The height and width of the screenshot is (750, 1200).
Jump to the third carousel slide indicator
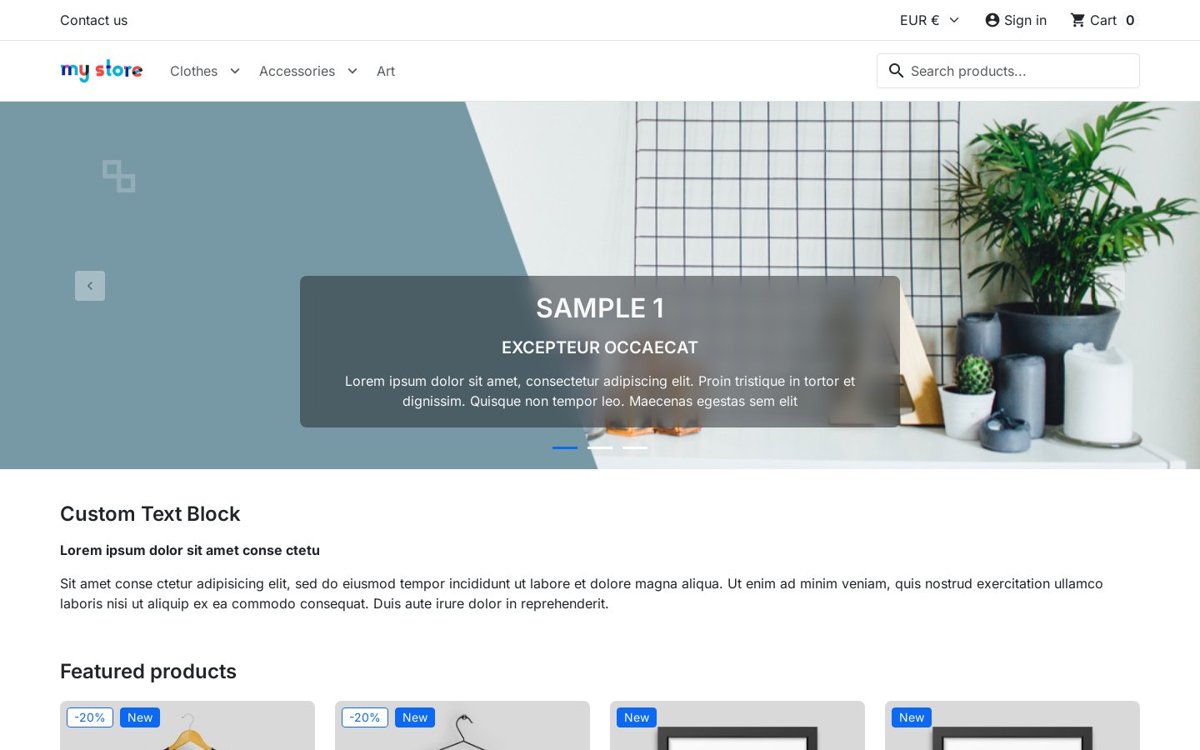coord(635,448)
